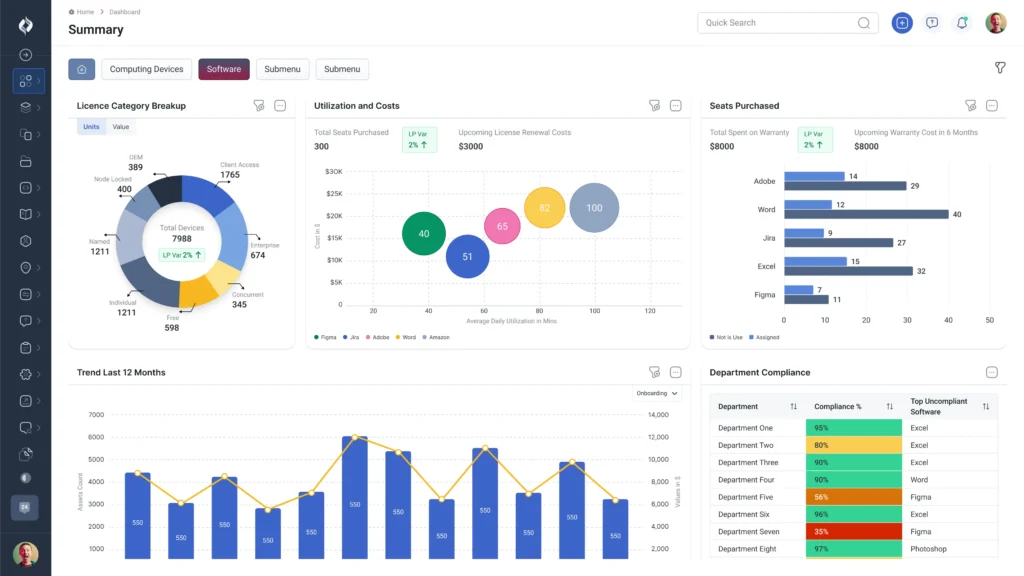The image size is (1024, 576).
Task: Sort table by Compliance % column
Action: click(889, 407)
